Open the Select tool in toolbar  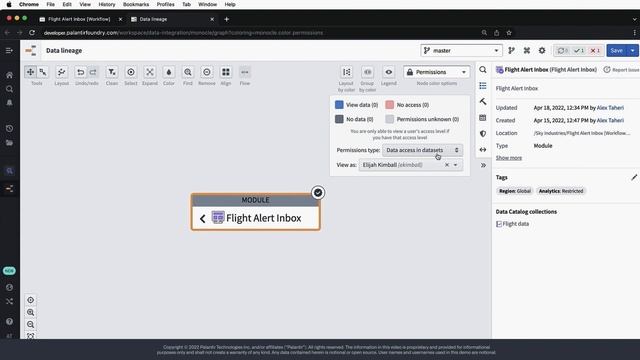[131, 72]
